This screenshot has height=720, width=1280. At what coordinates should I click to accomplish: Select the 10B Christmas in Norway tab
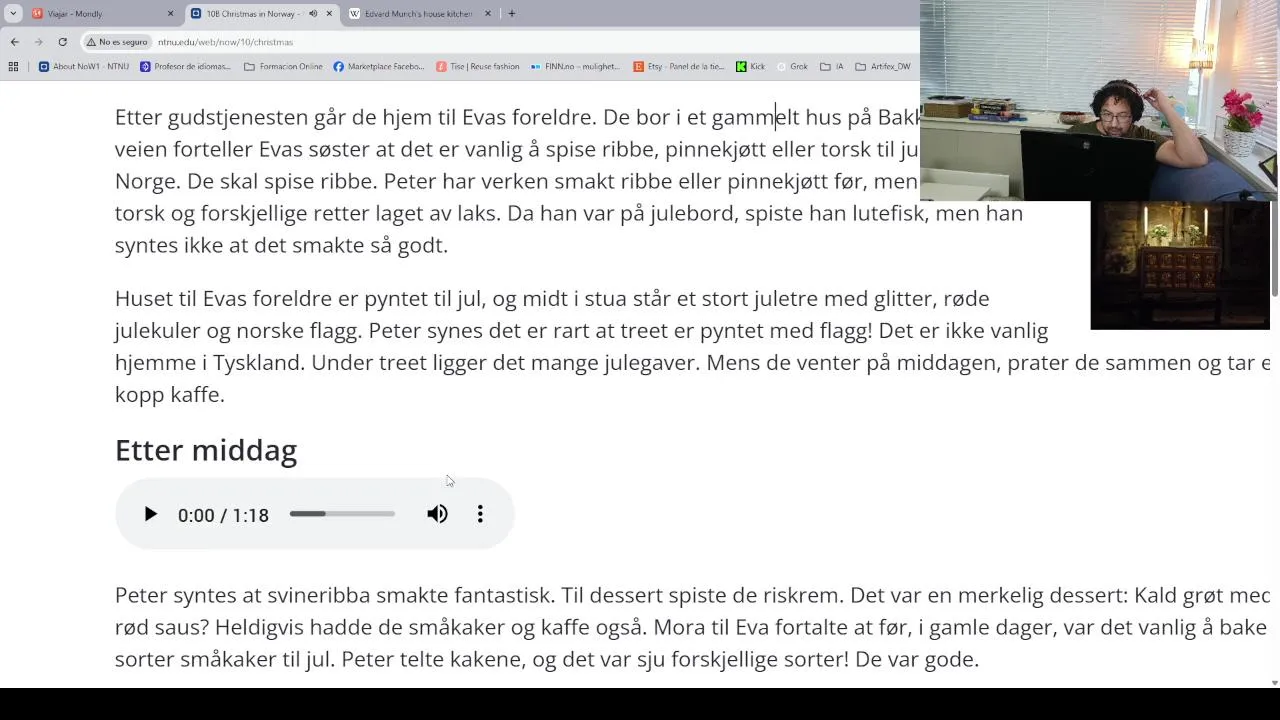tap(262, 14)
